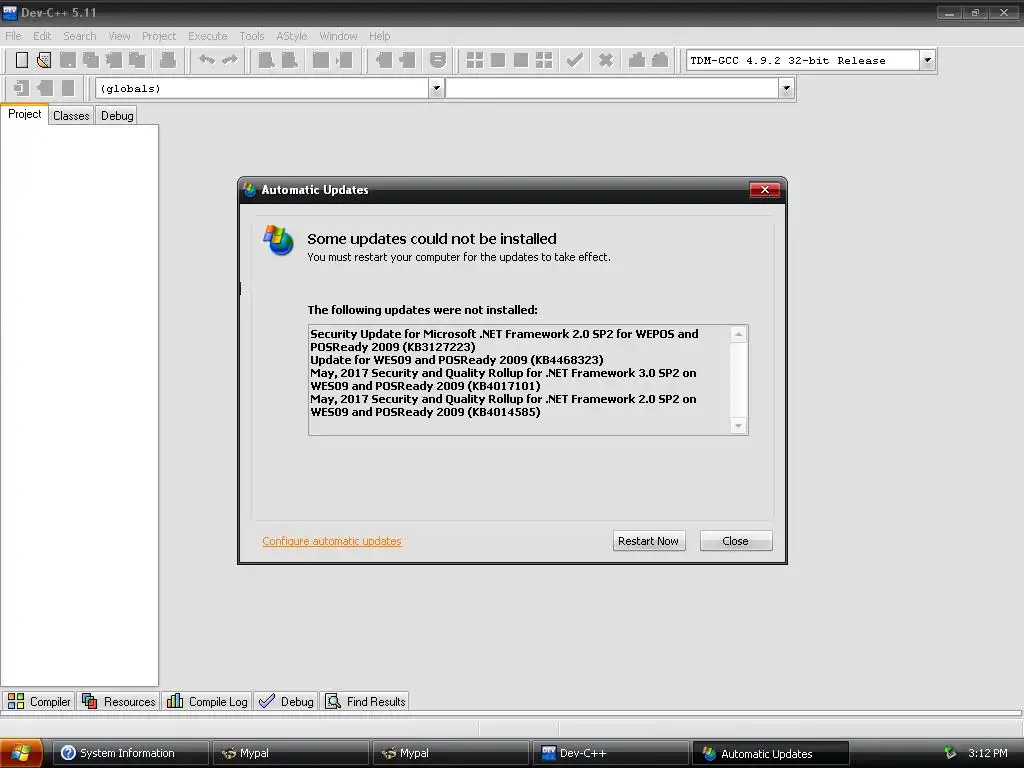Show the Compile Log tab
Screen dimensions: 1024x768
207,701
